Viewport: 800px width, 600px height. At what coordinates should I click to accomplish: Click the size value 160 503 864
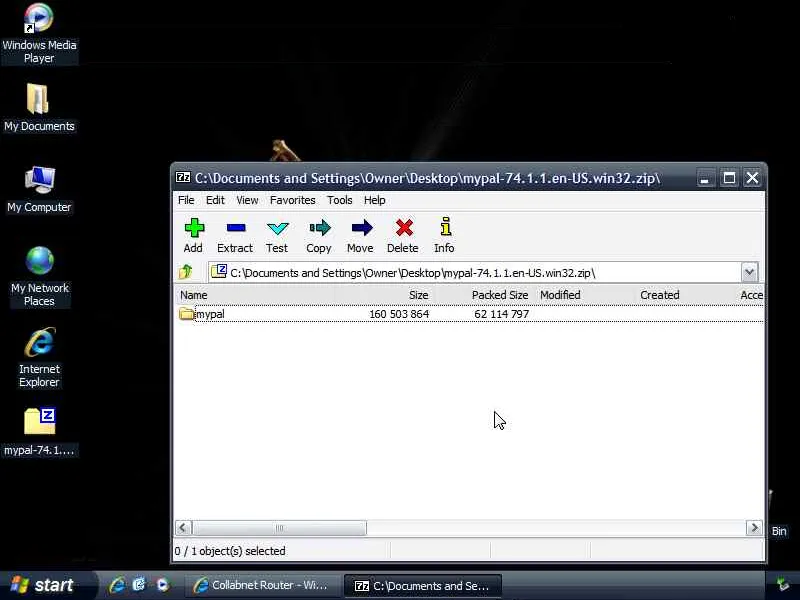click(399, 314)
